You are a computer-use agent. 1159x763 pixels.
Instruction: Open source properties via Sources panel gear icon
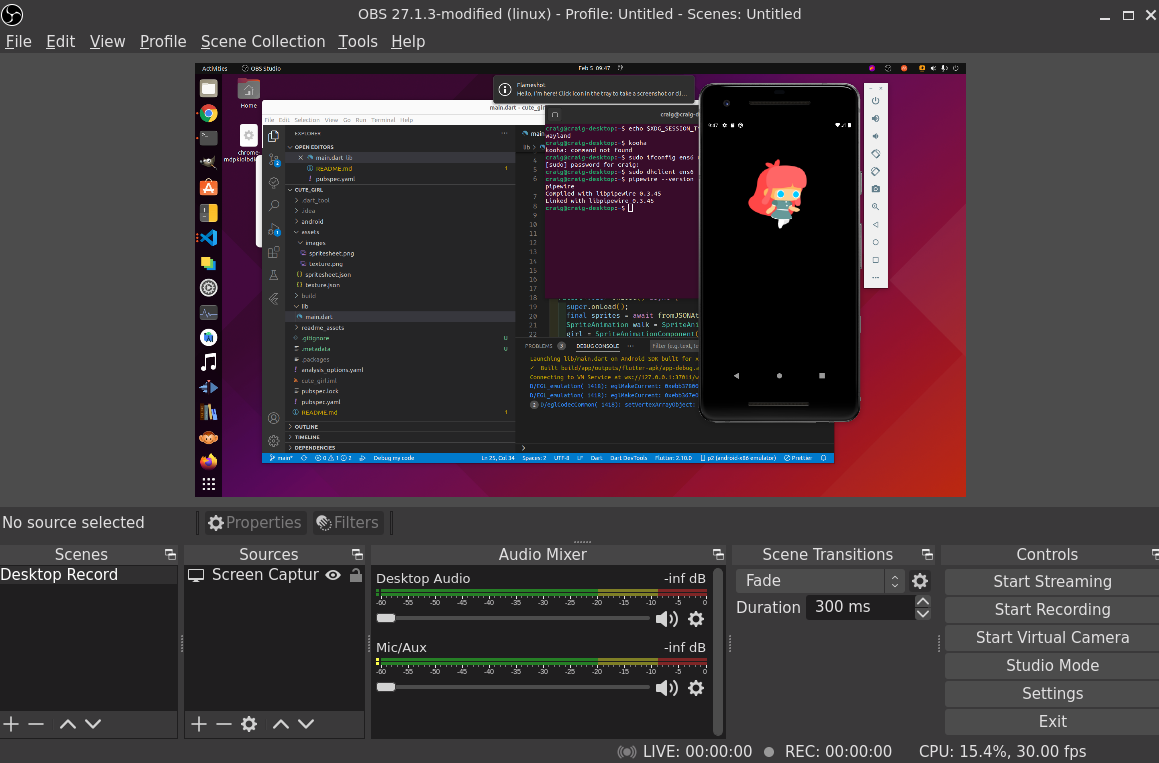point(247,724)
